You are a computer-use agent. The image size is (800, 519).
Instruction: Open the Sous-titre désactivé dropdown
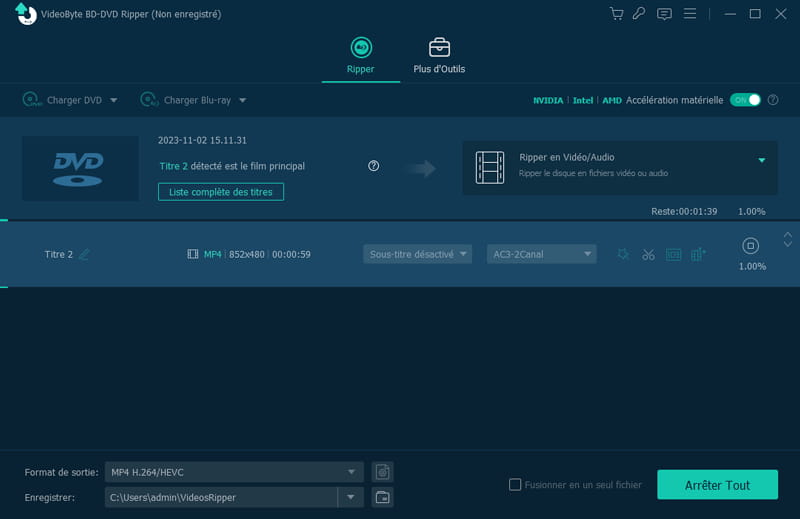coord(417,254)
